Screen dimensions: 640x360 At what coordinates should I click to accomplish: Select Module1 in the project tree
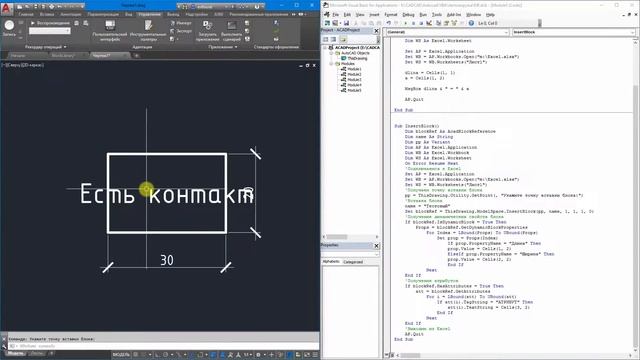click(354, 69)
